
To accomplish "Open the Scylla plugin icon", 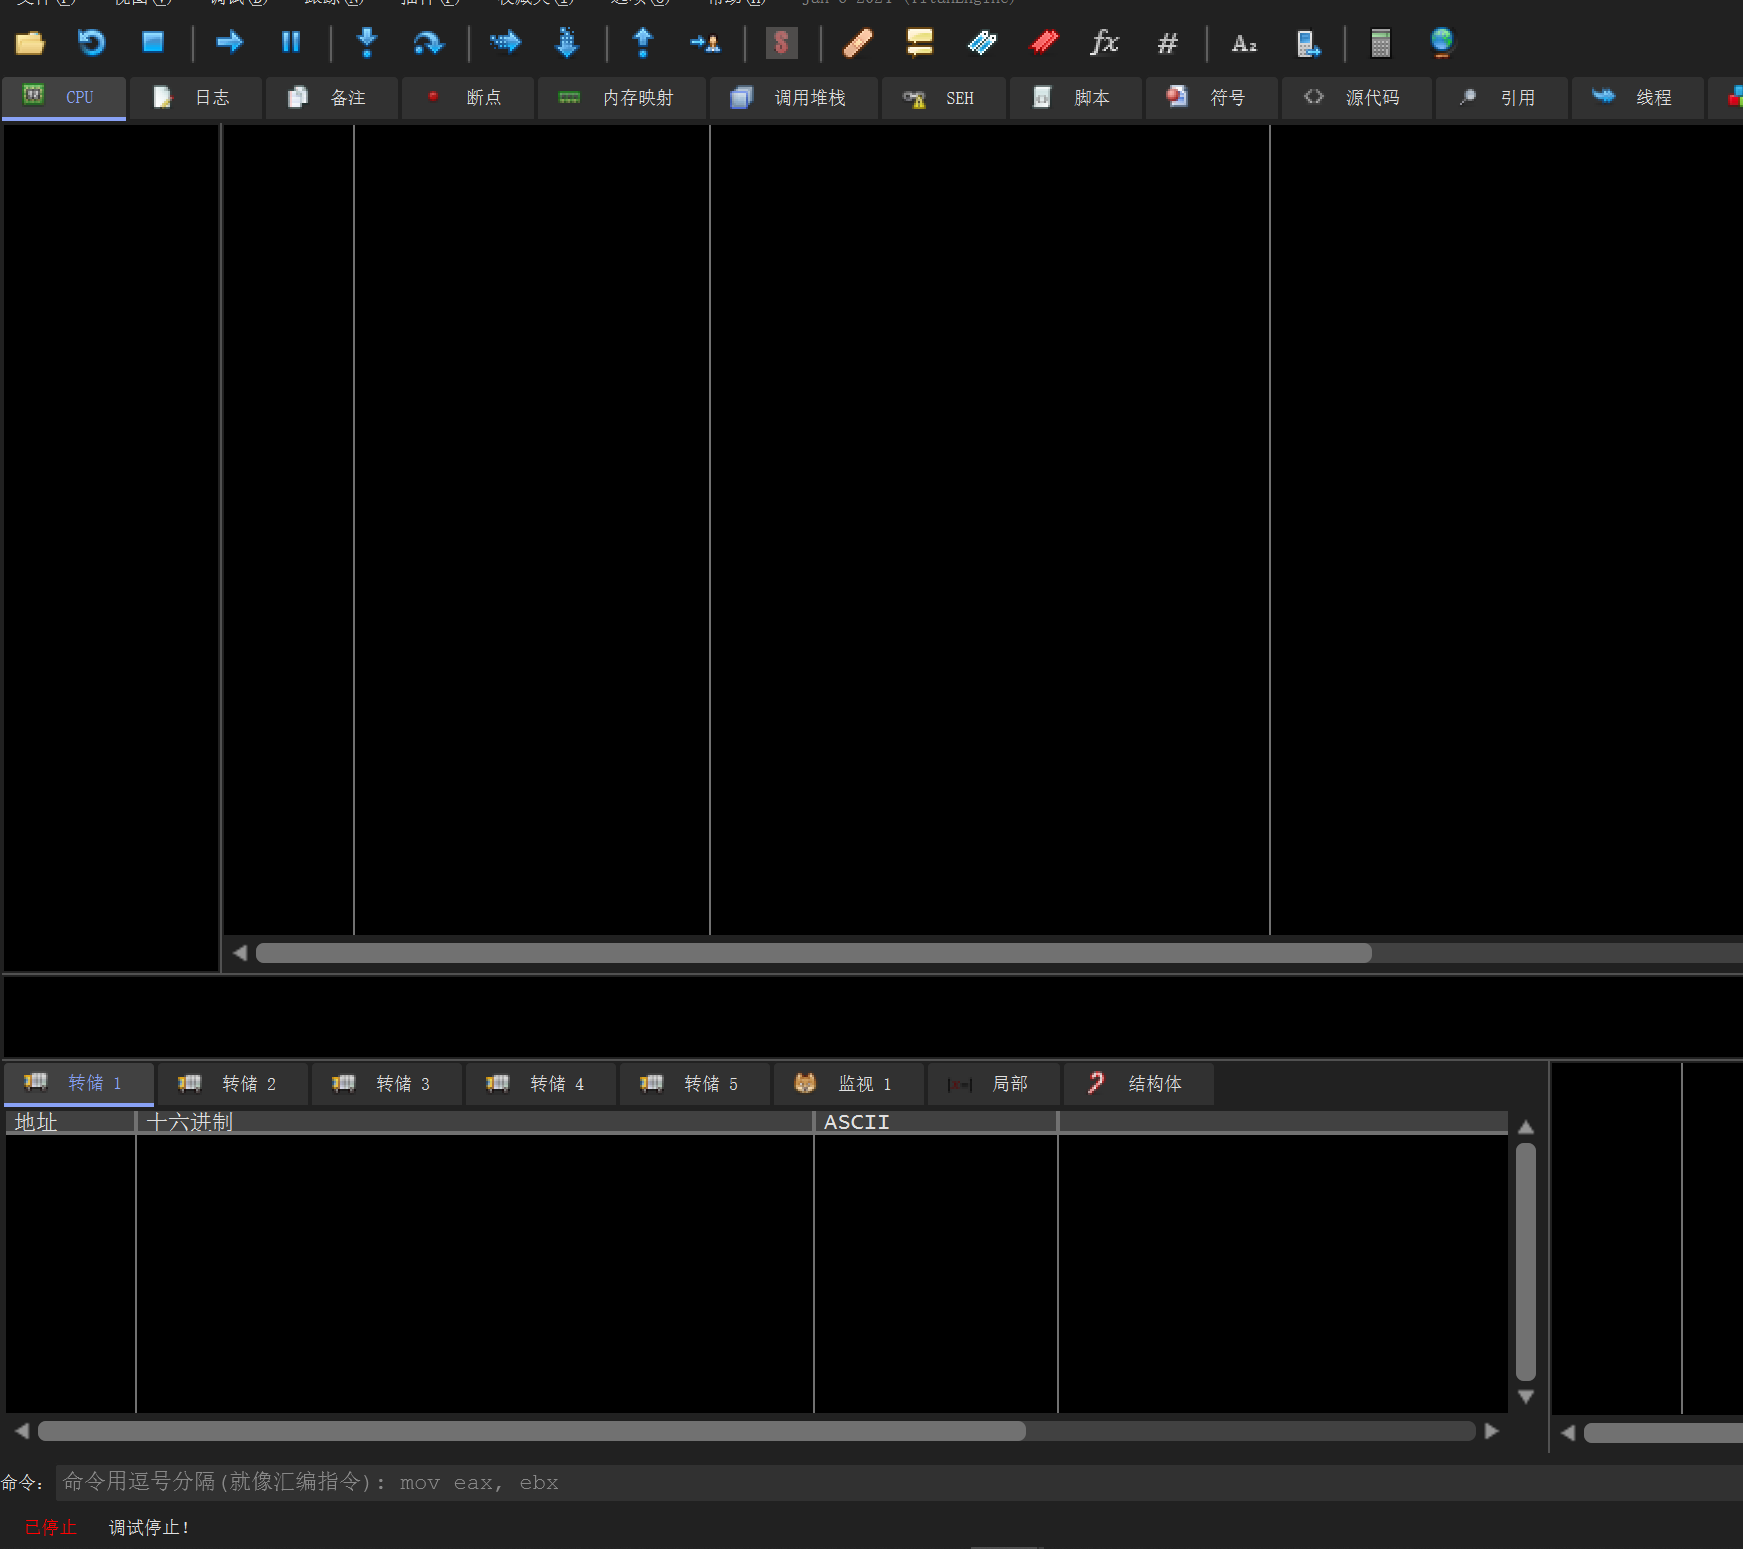I will tap(782, 43).
